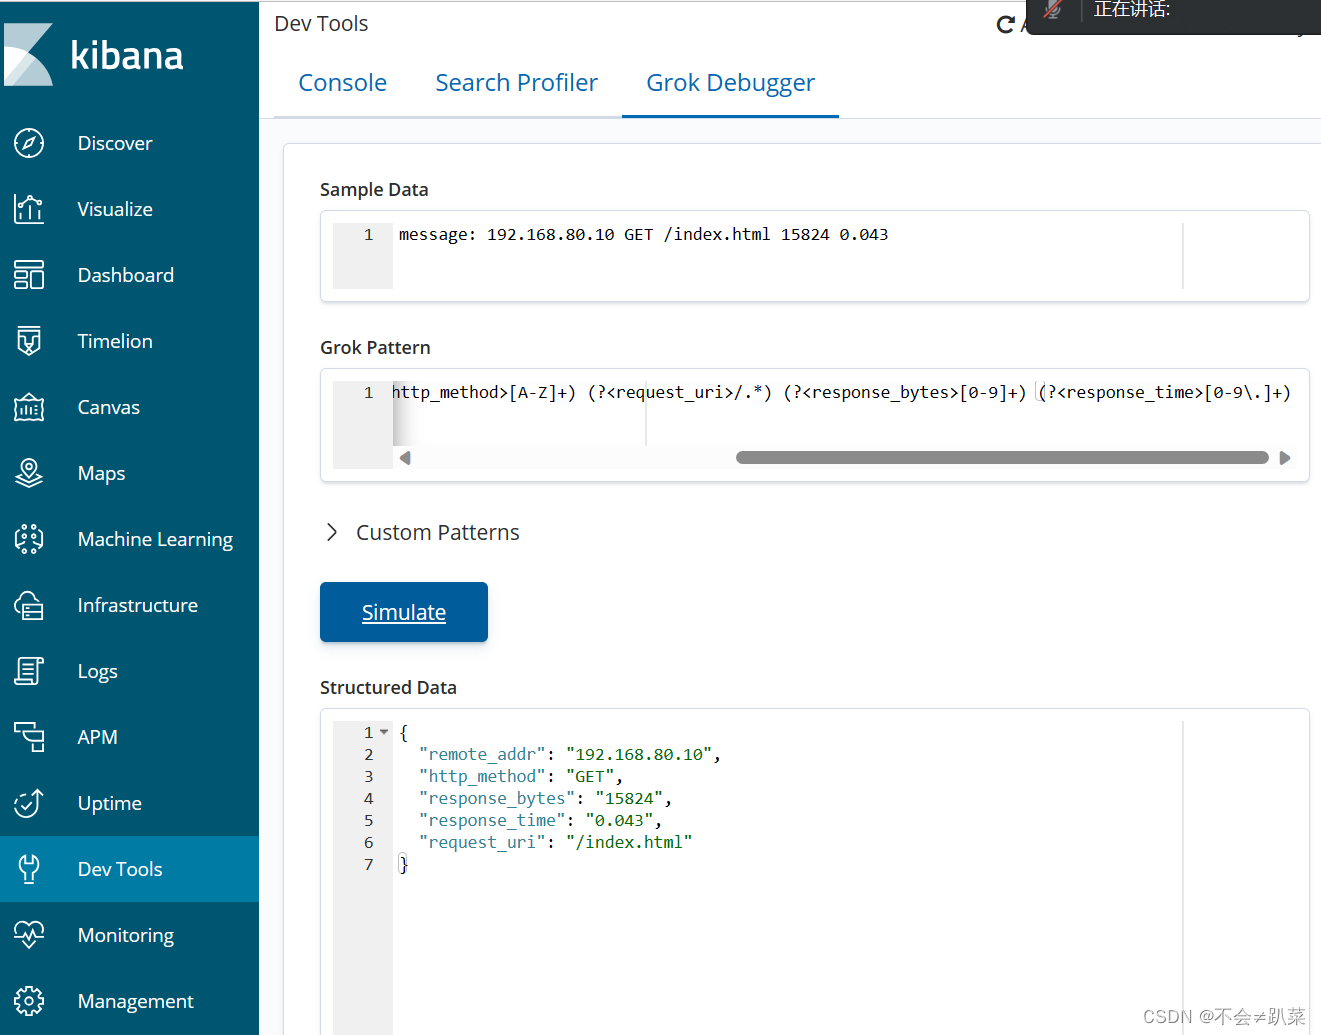
Task: Click the Management gear icon
Action: point(29,1001)
